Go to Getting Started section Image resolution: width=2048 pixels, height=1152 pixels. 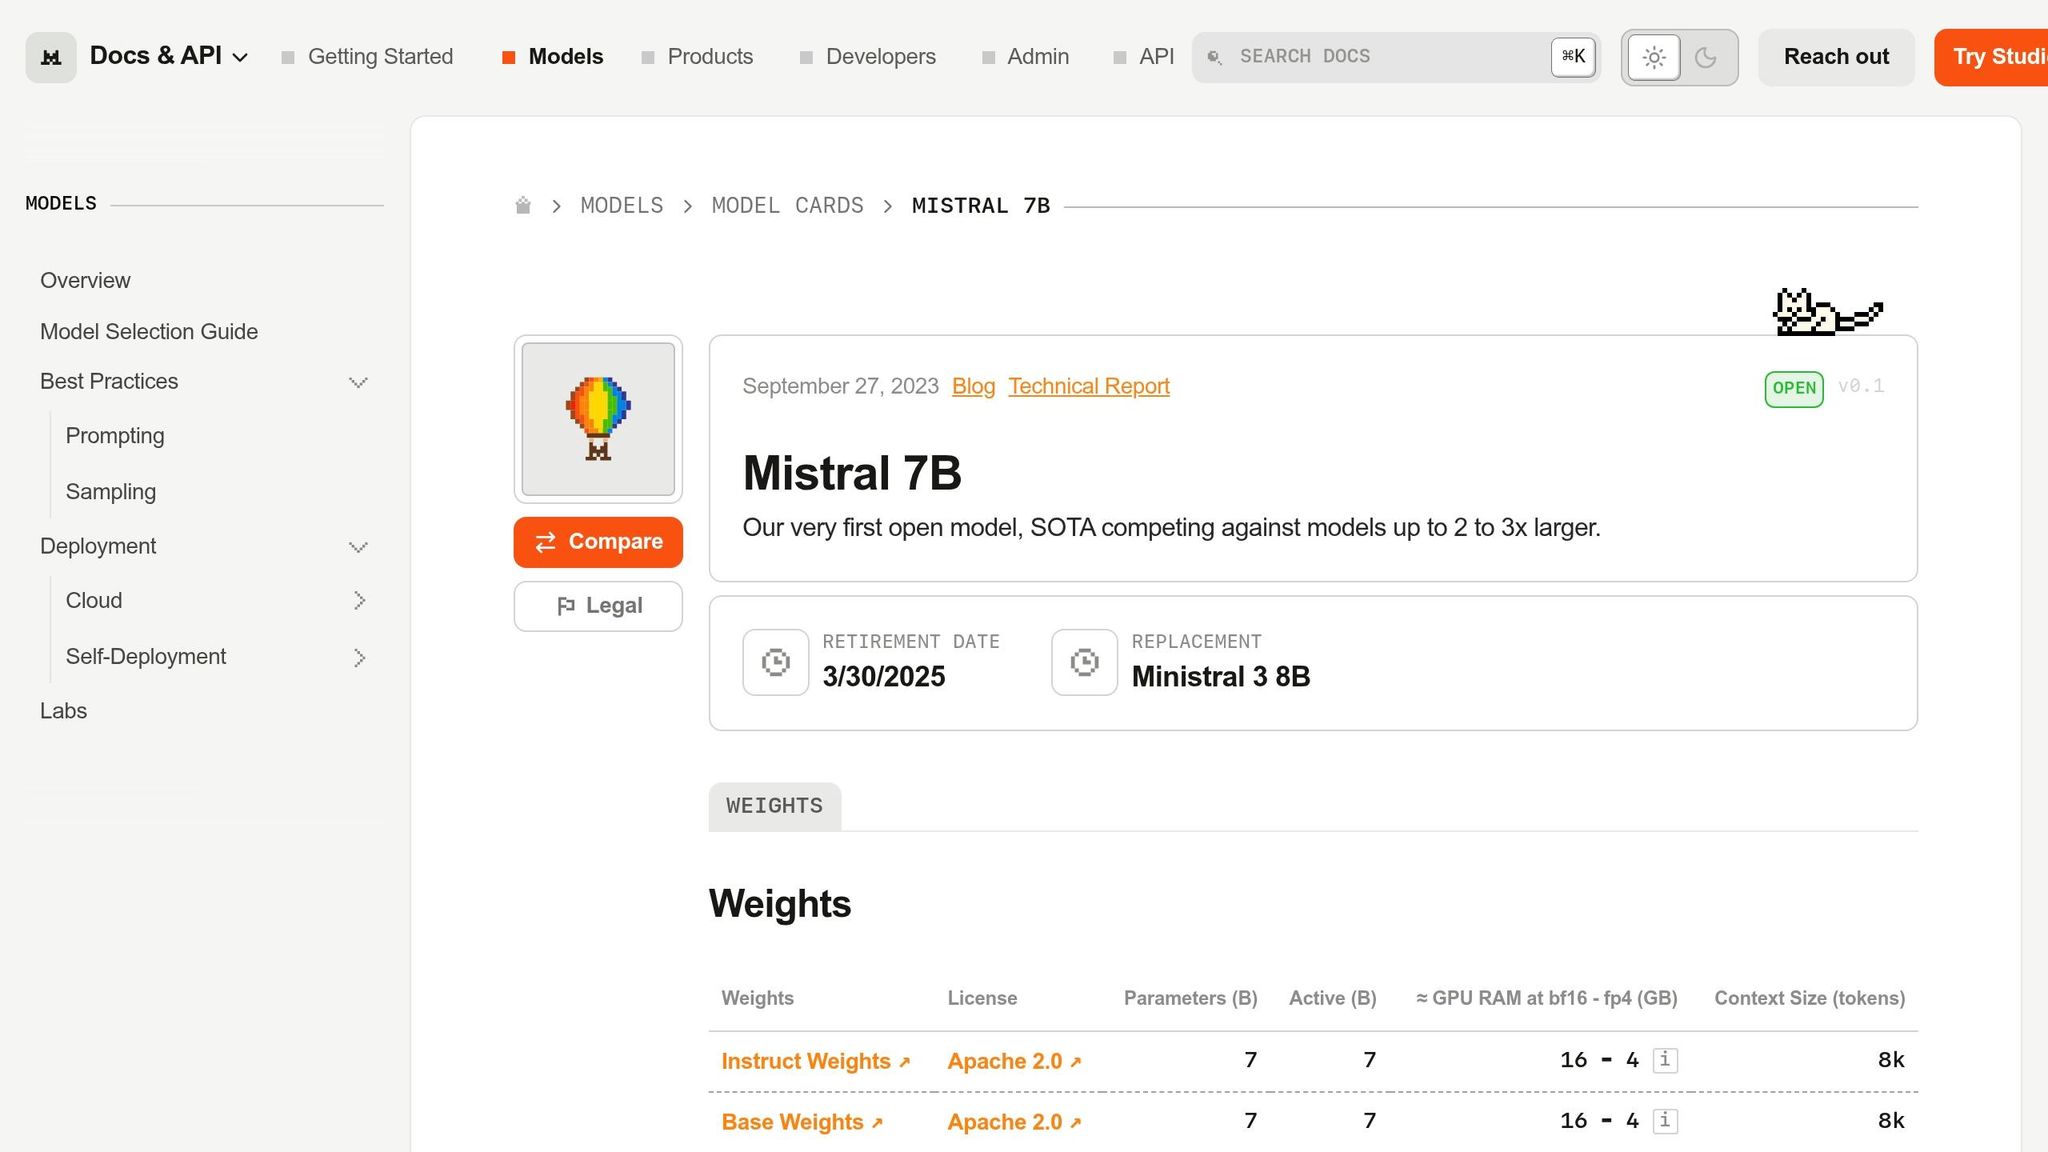(x=367, y=57)
